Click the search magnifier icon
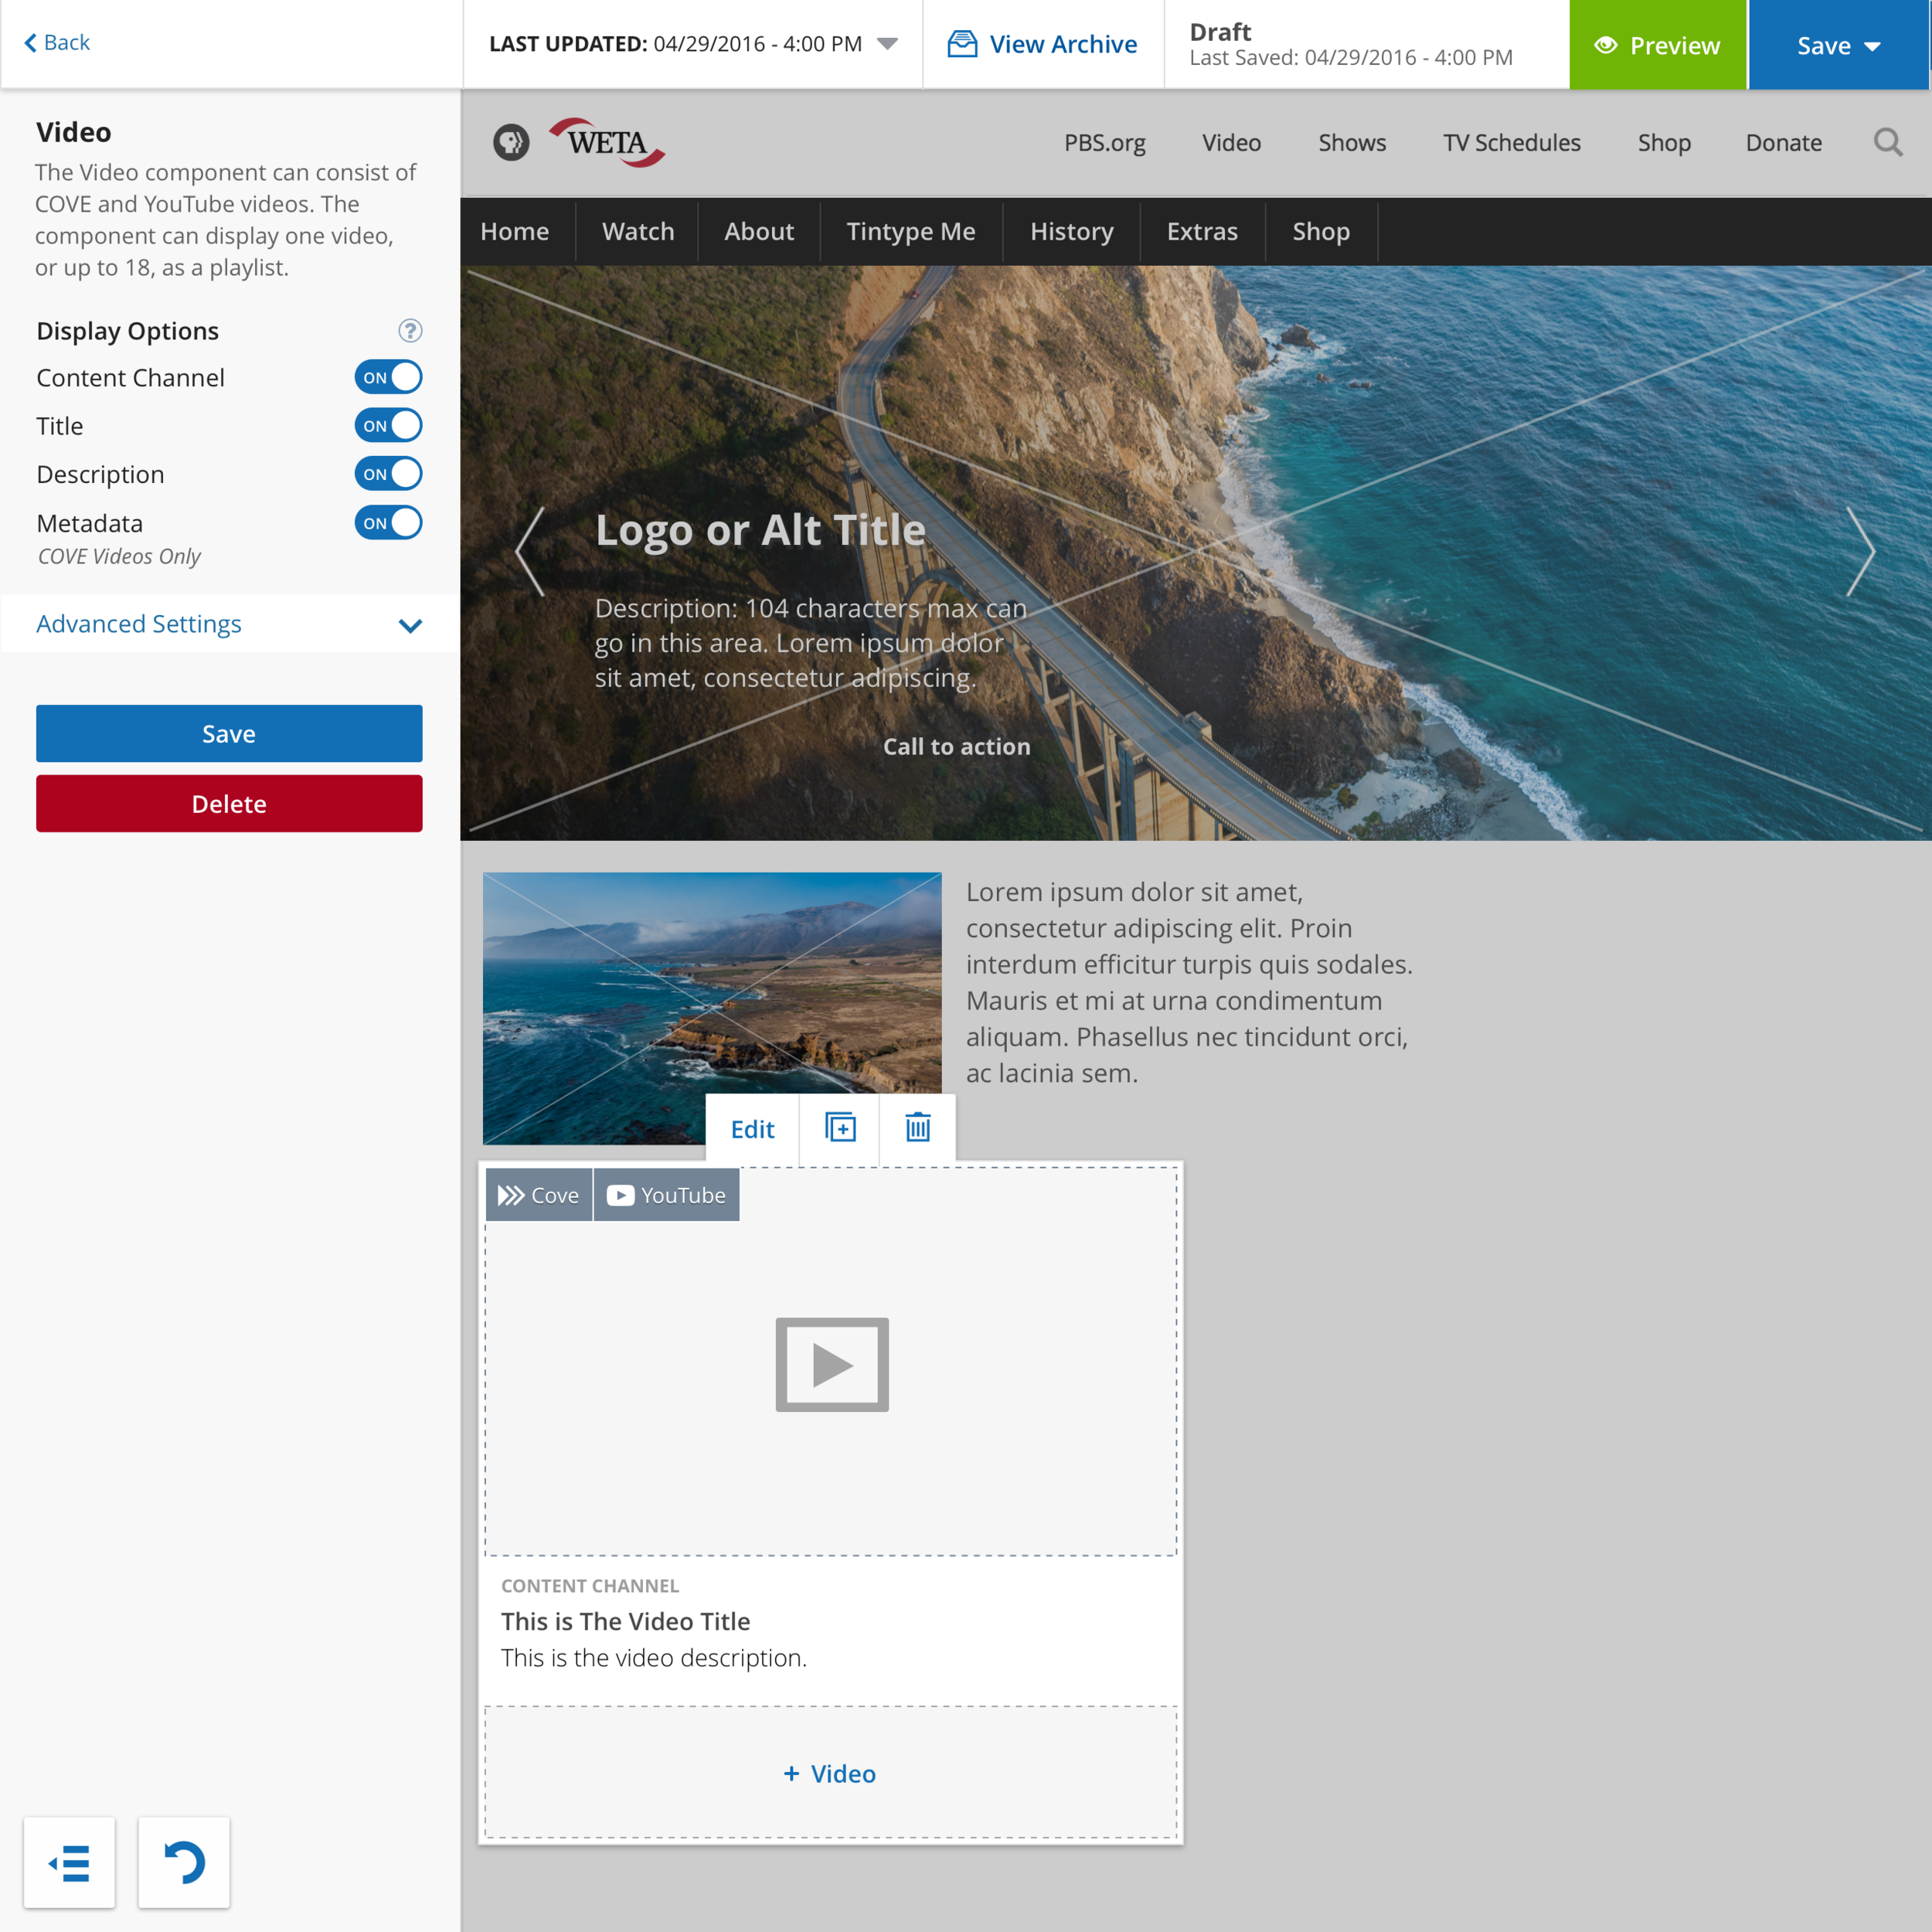 point(1887,143)
